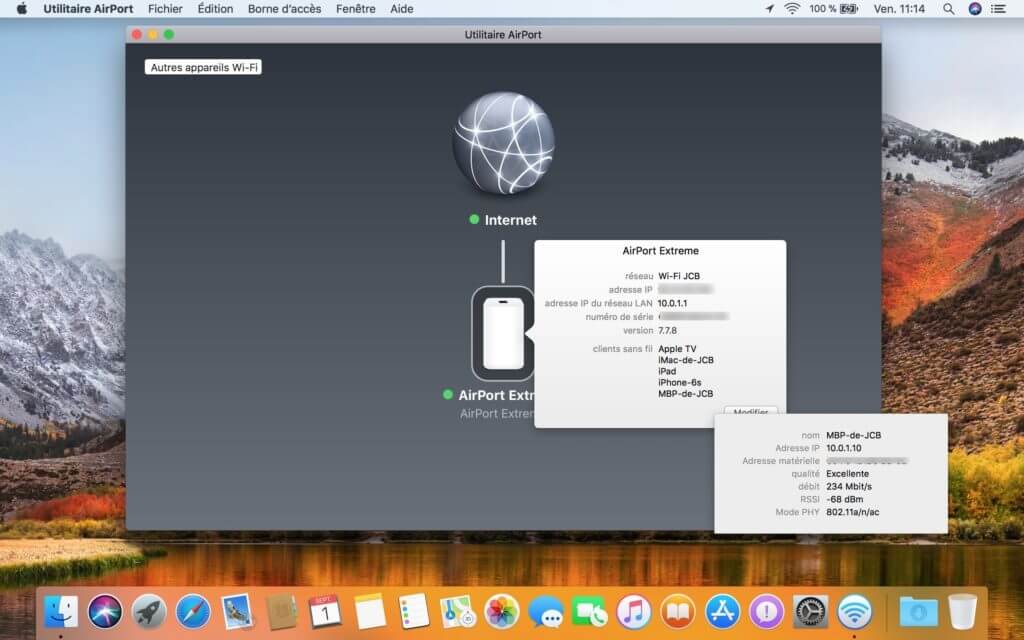1024x640 pixels.
Task: Click the Internet globe icon
Action: (504, 143)
